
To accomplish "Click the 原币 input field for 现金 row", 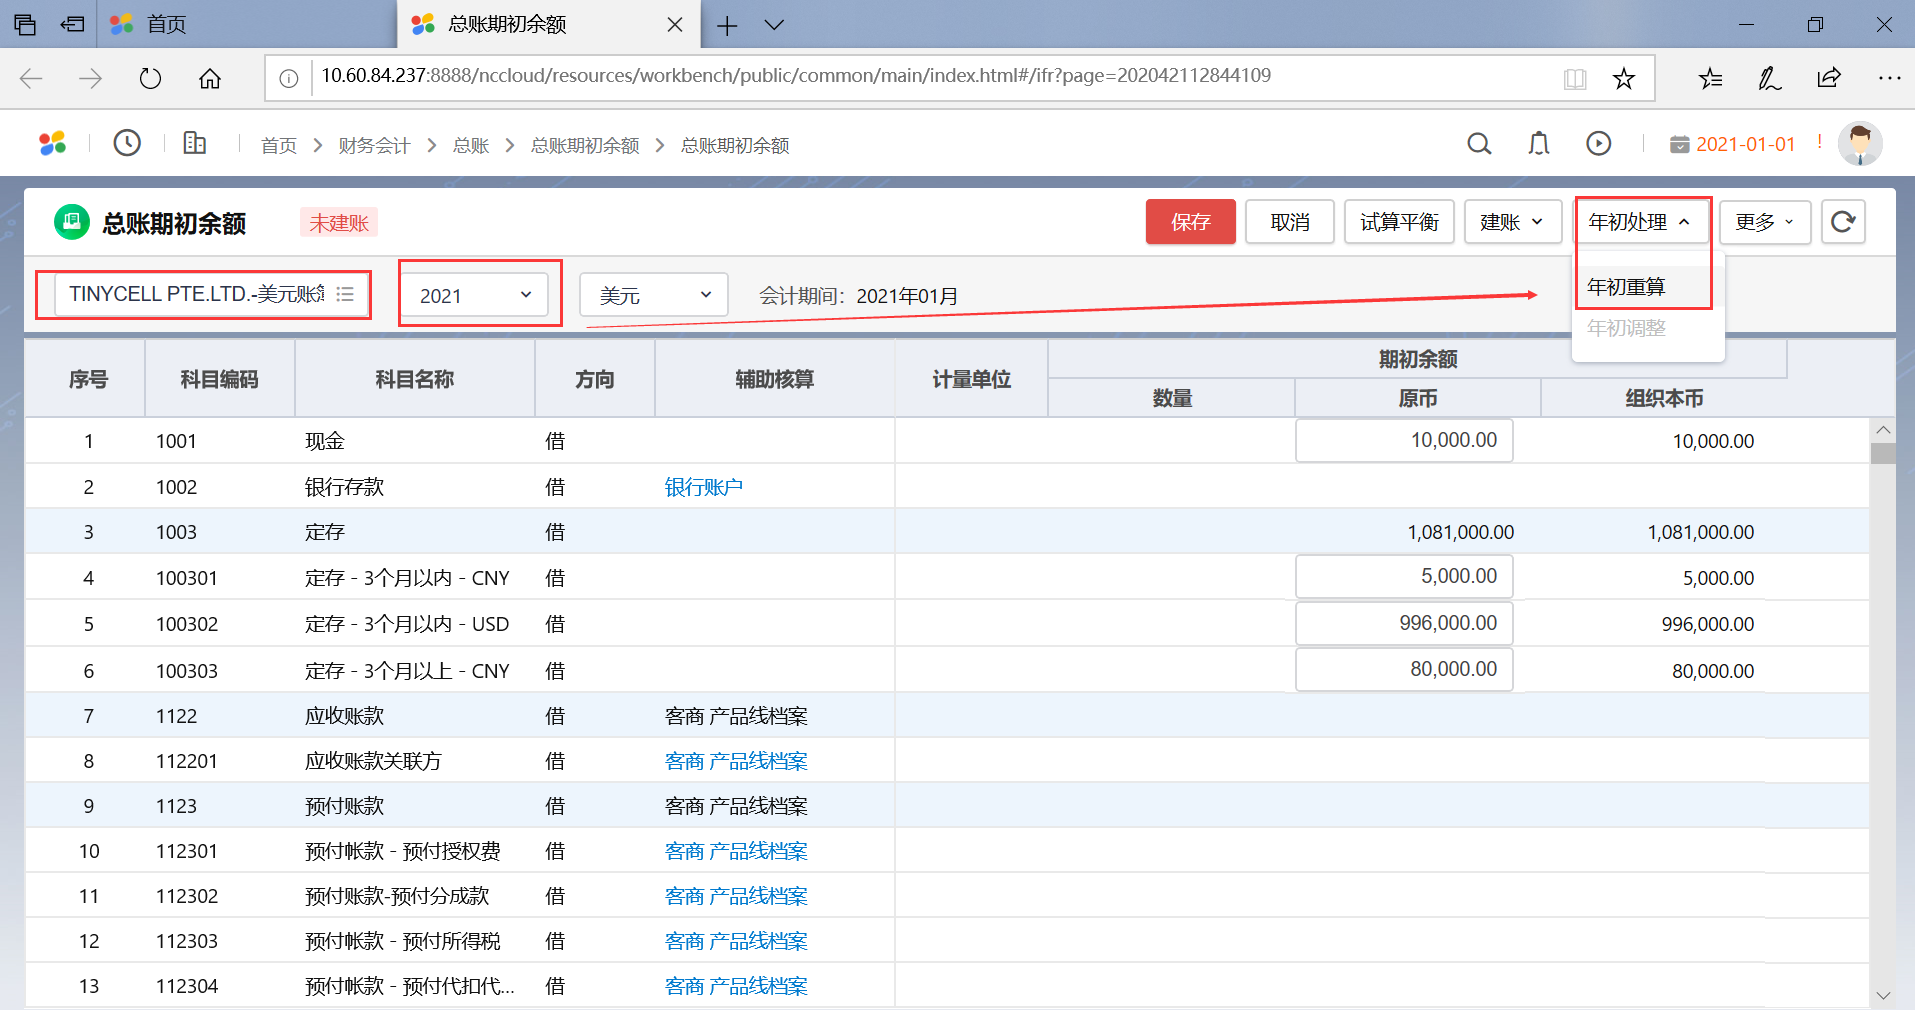I will (x=1403, y=440).
